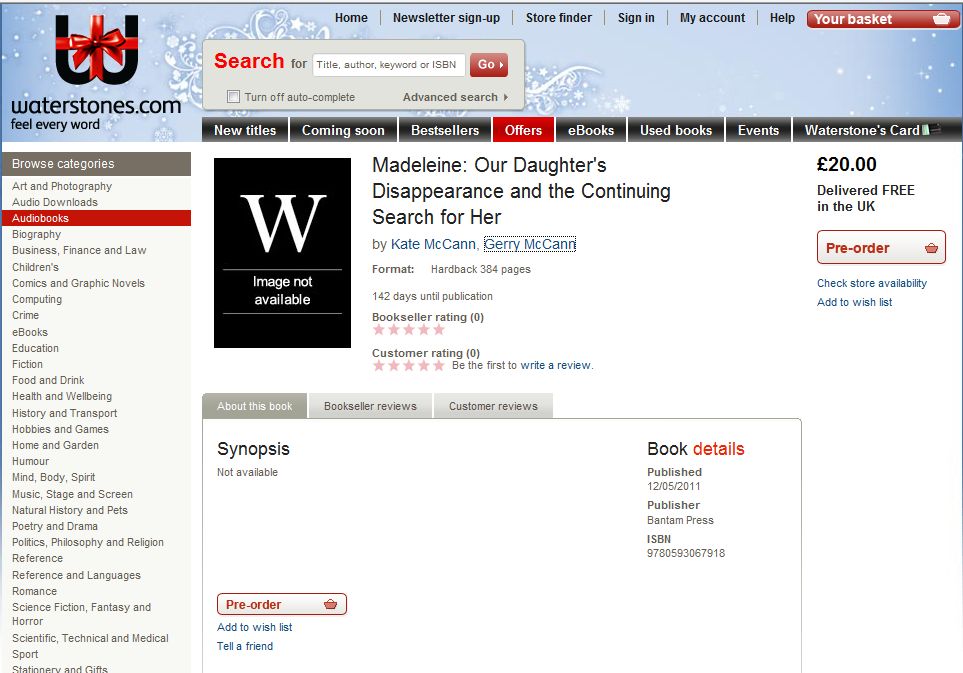
Task: Click the book cover placeholder image
Action: 282,253
